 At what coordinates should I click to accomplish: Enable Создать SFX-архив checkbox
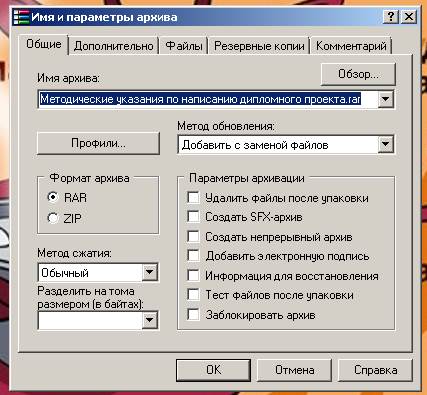tap(194, 217)
